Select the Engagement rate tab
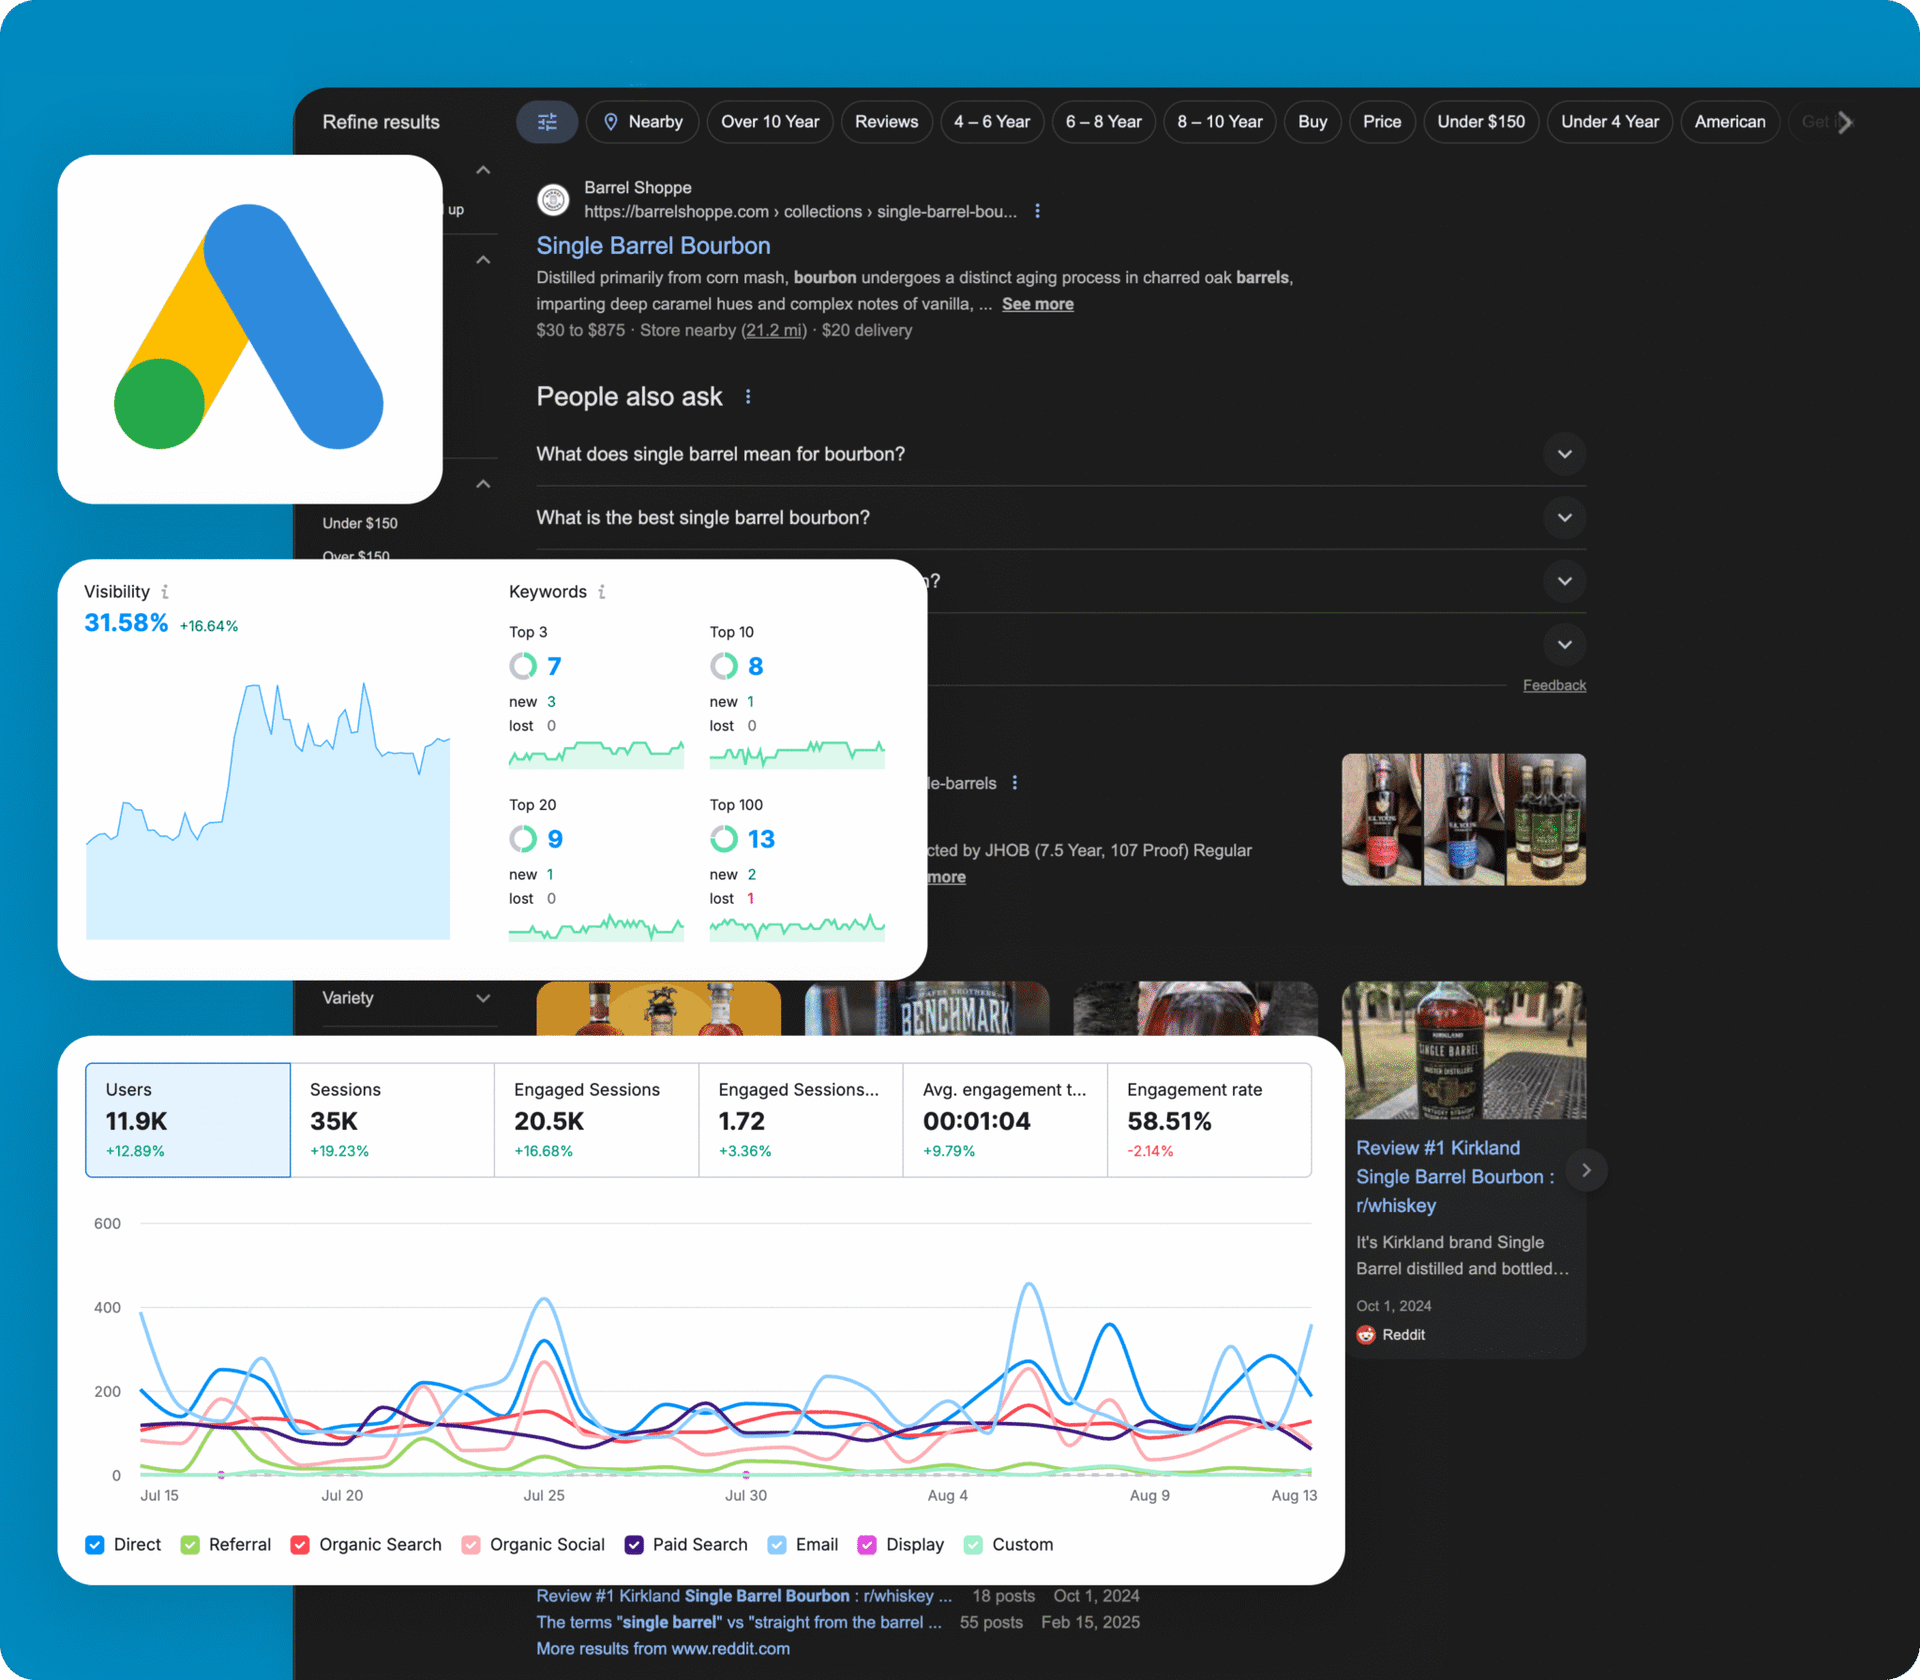Image resolution: width=1920 pixels, height=1680 pixels. (1209, 1120)
